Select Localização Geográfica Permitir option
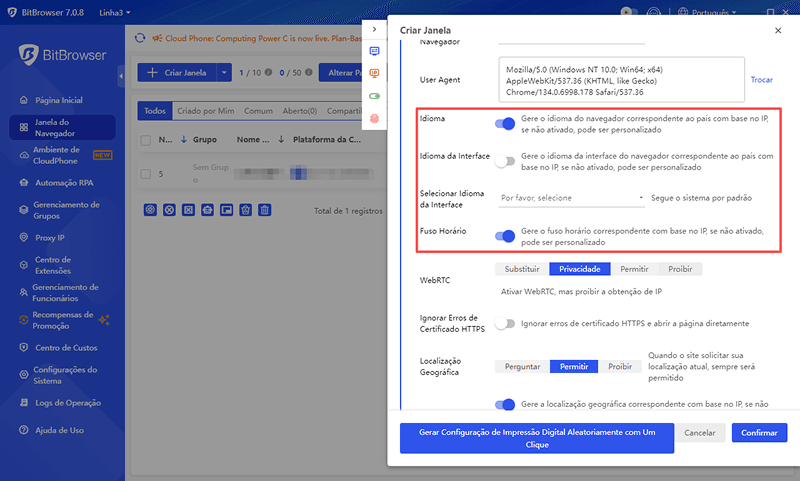Screen dimensions: 800x481 (x=574, y=366)
